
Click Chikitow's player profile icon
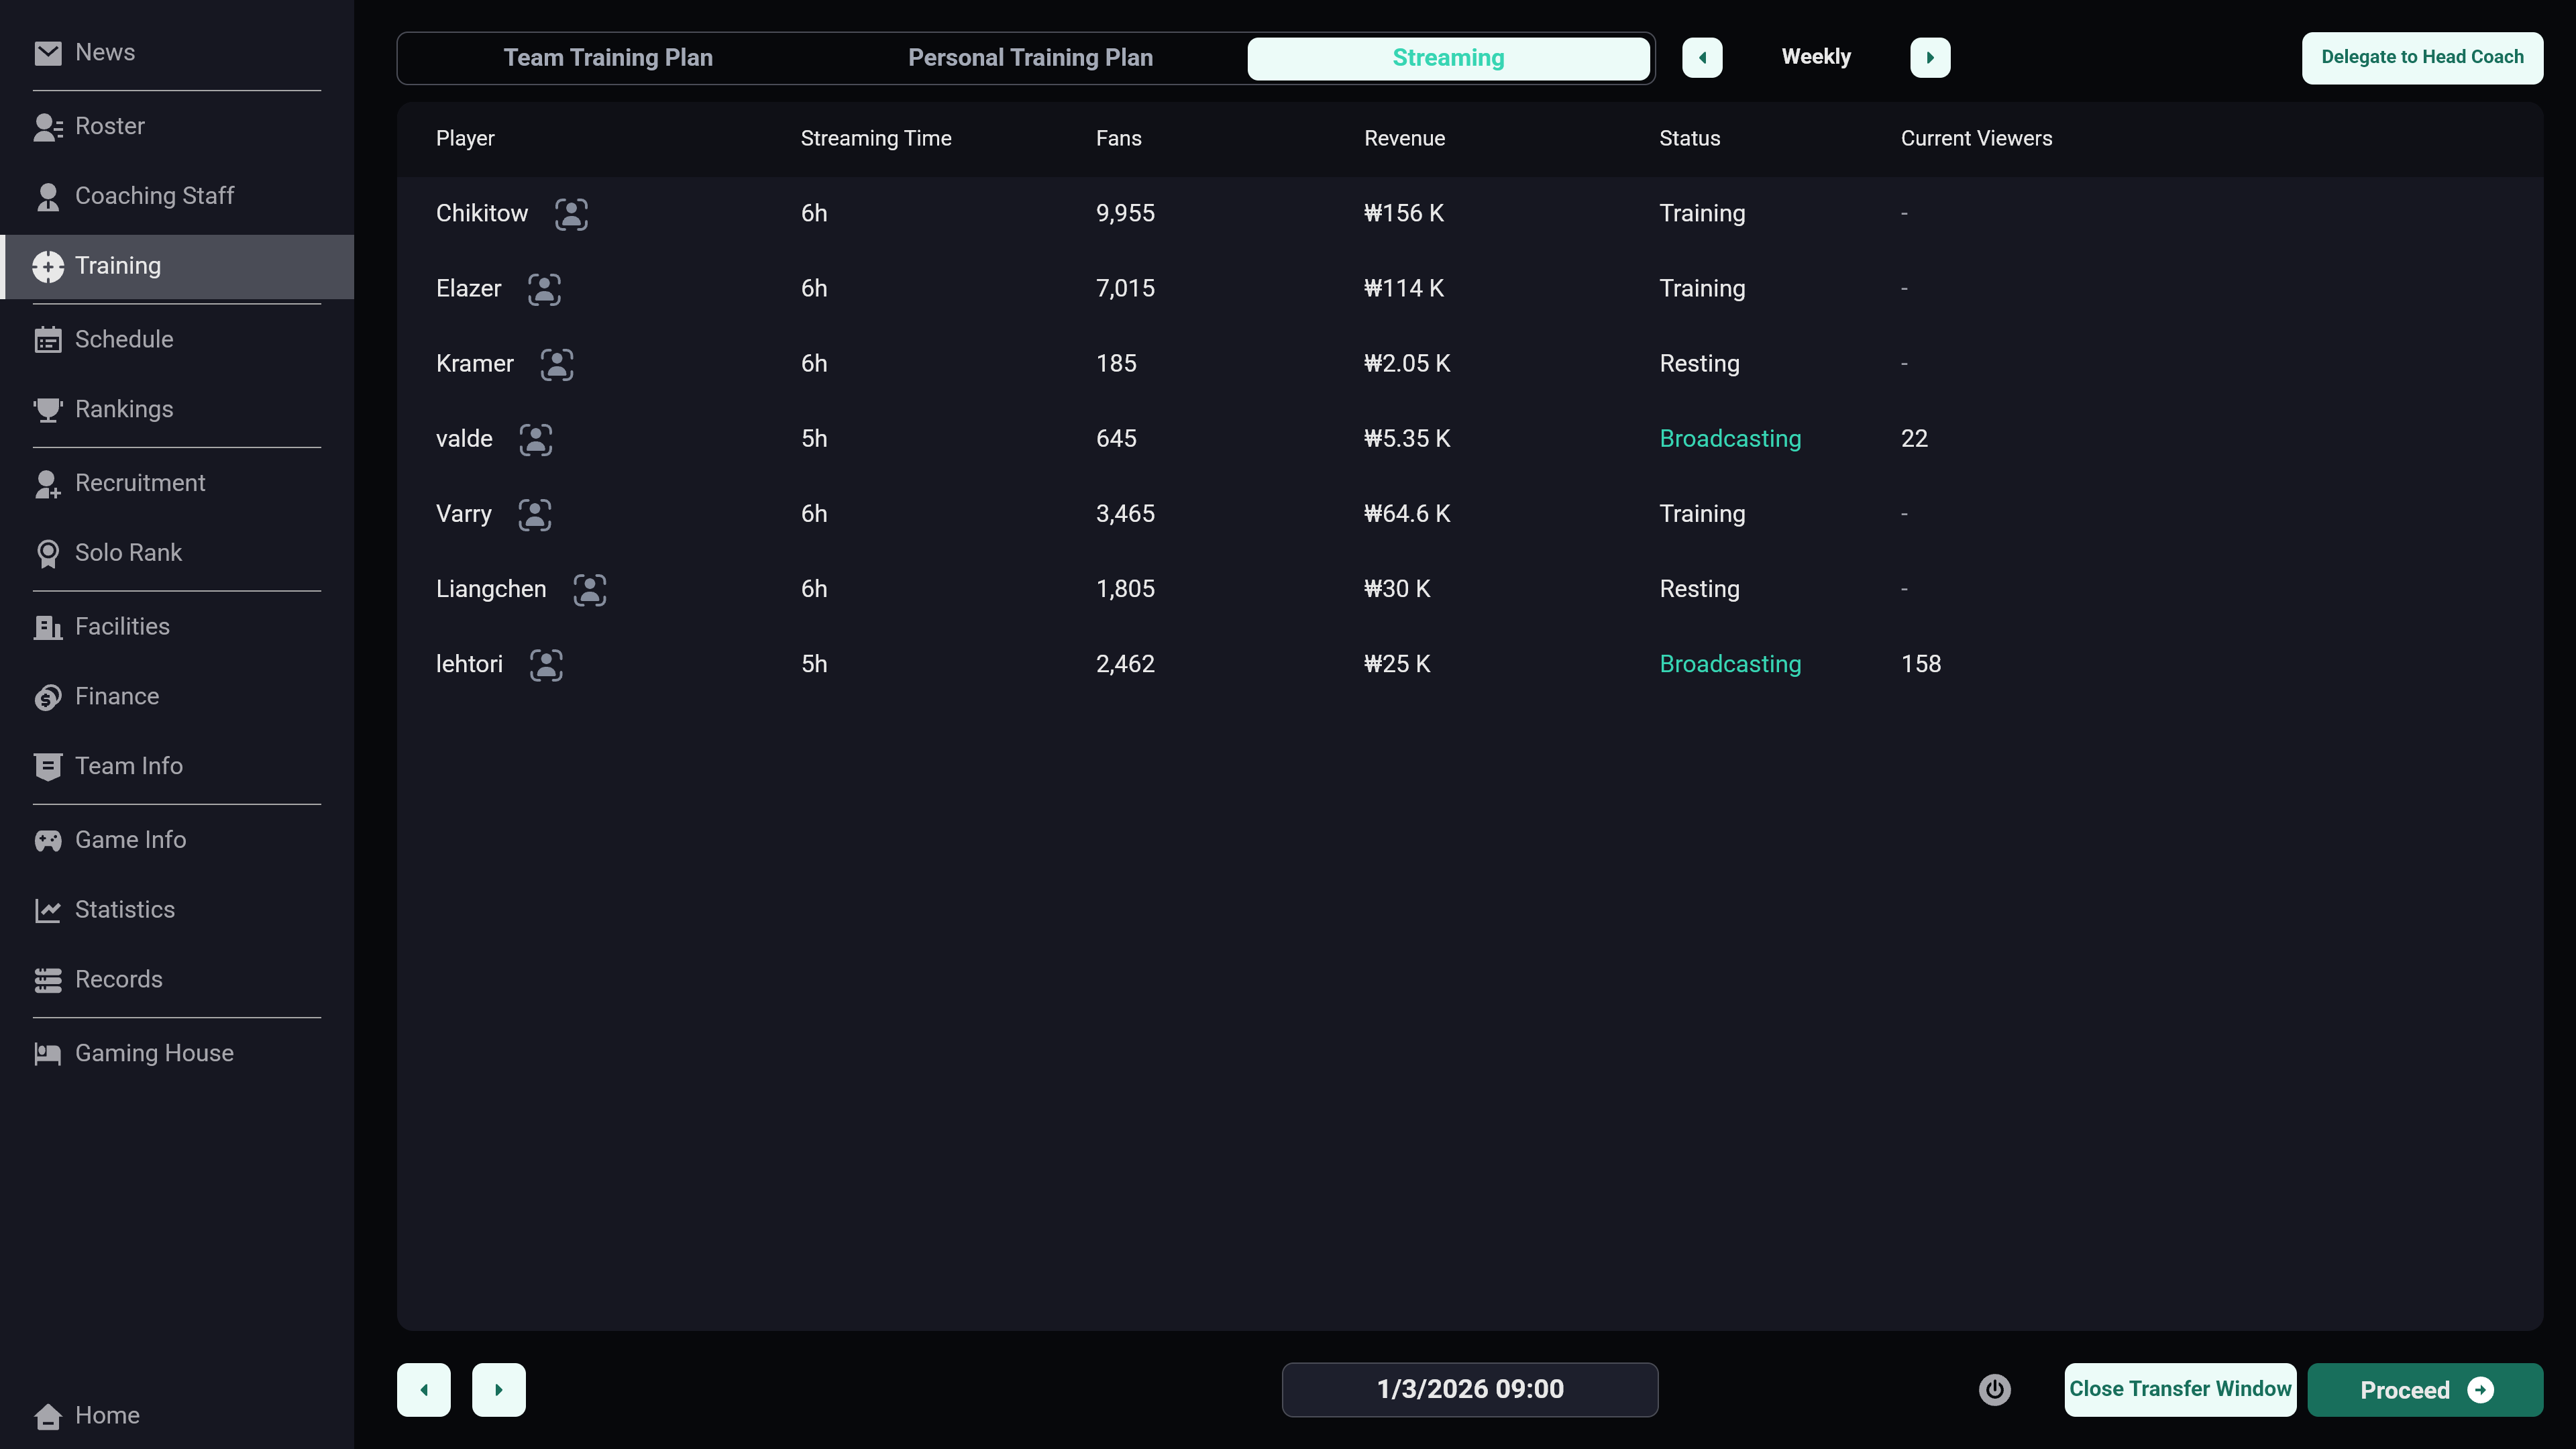click(571, 214)
